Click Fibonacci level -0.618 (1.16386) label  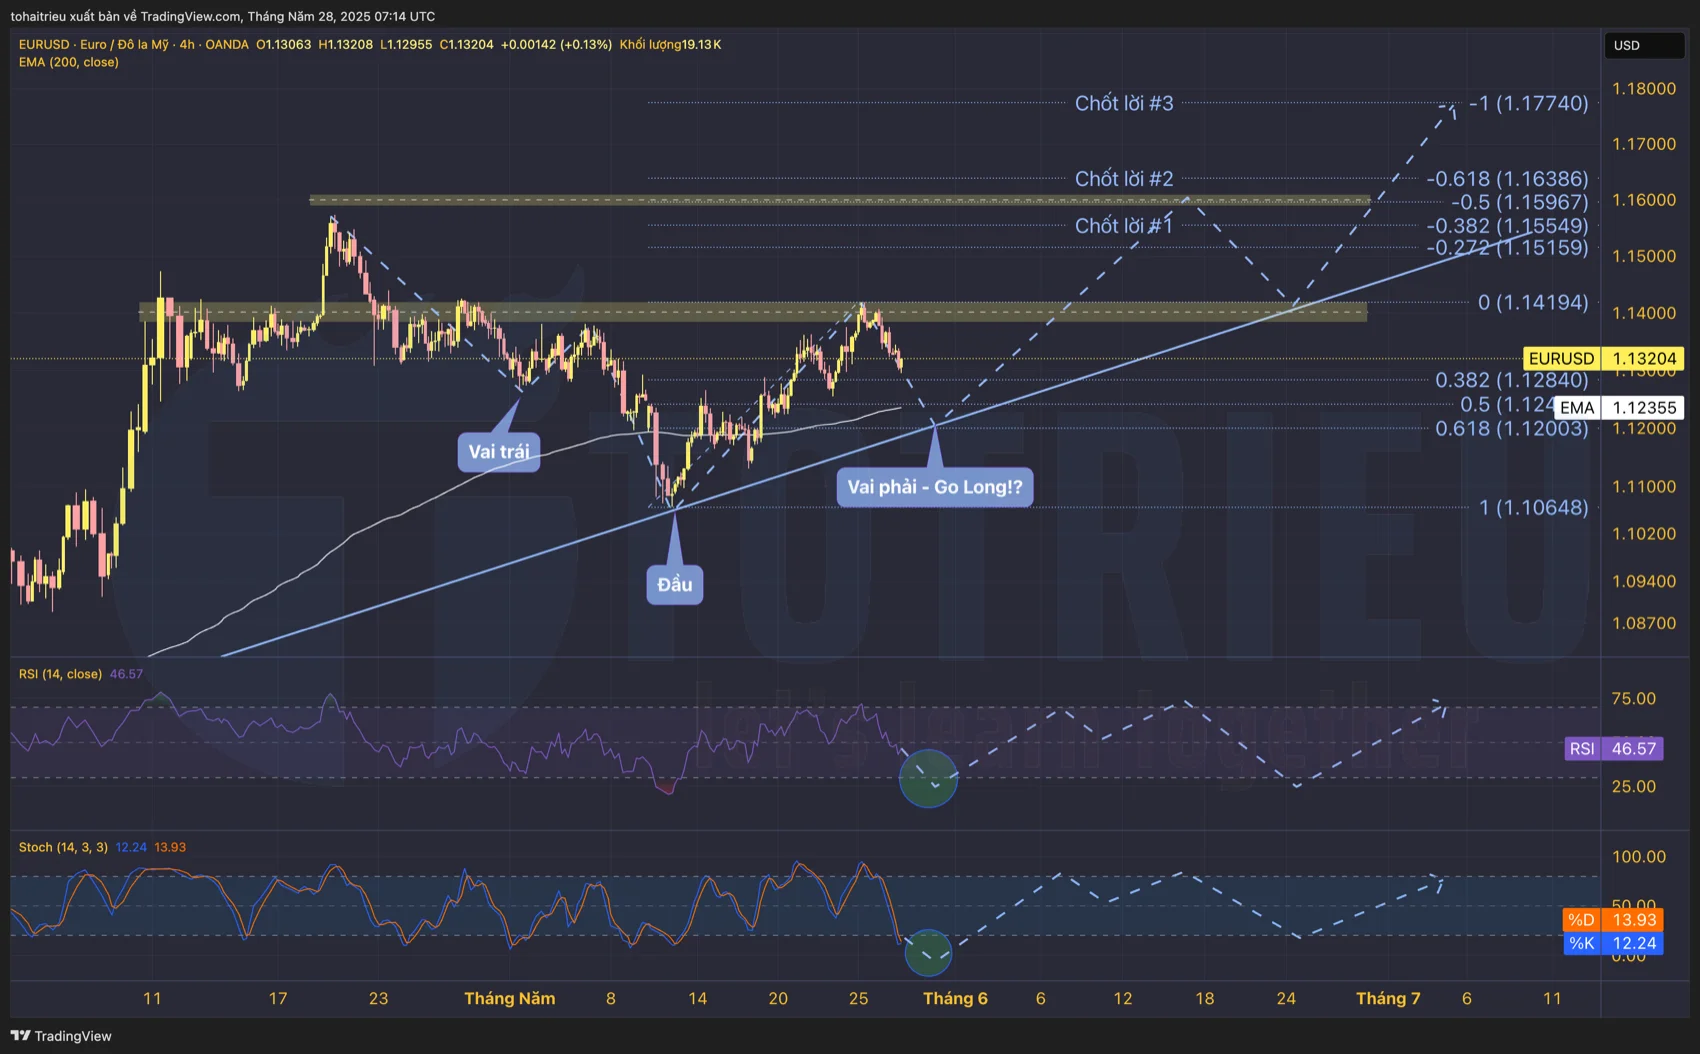click(1507, 179)
